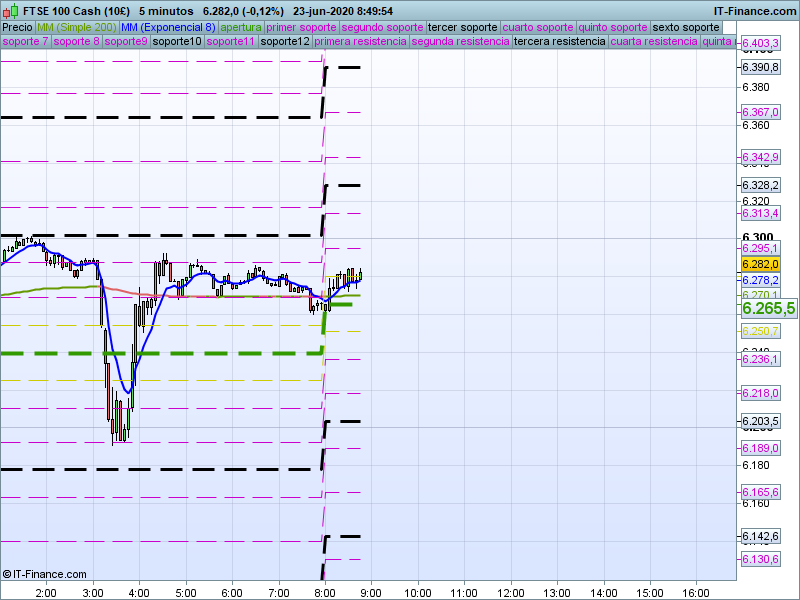Click the sexto soporte label
The width and height of the screenshot is (800, 600).
point(685,27)
